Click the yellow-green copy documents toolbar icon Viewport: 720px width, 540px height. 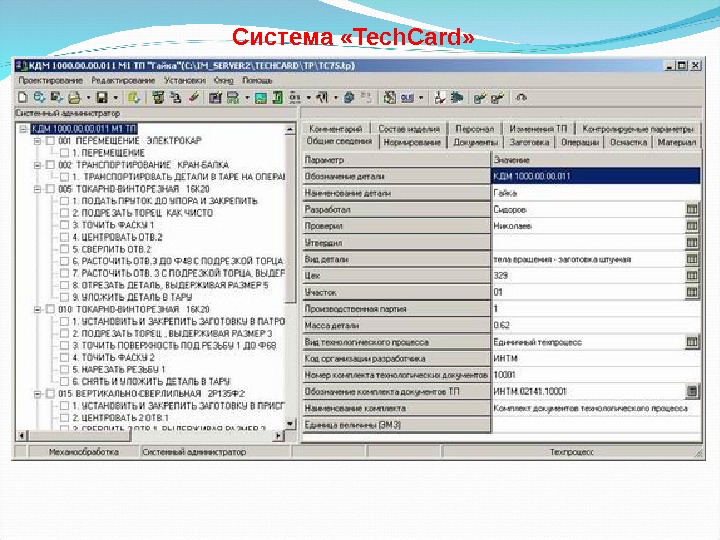point(134,97)
